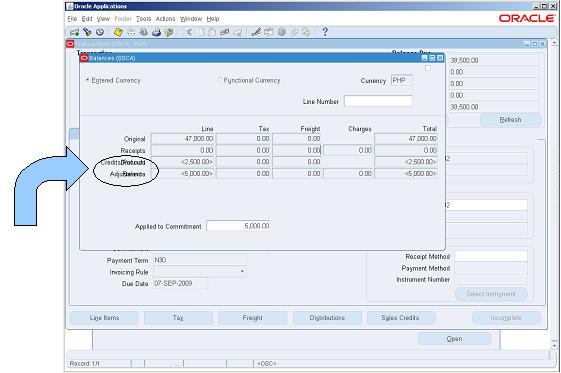Click the Applied to Commitment field
561x373 pixels.
click(238, 226)
